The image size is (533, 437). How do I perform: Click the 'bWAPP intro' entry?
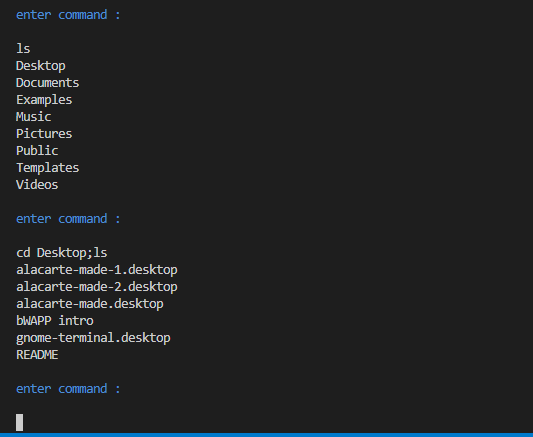pyautogui.click(x=55, y=321)
